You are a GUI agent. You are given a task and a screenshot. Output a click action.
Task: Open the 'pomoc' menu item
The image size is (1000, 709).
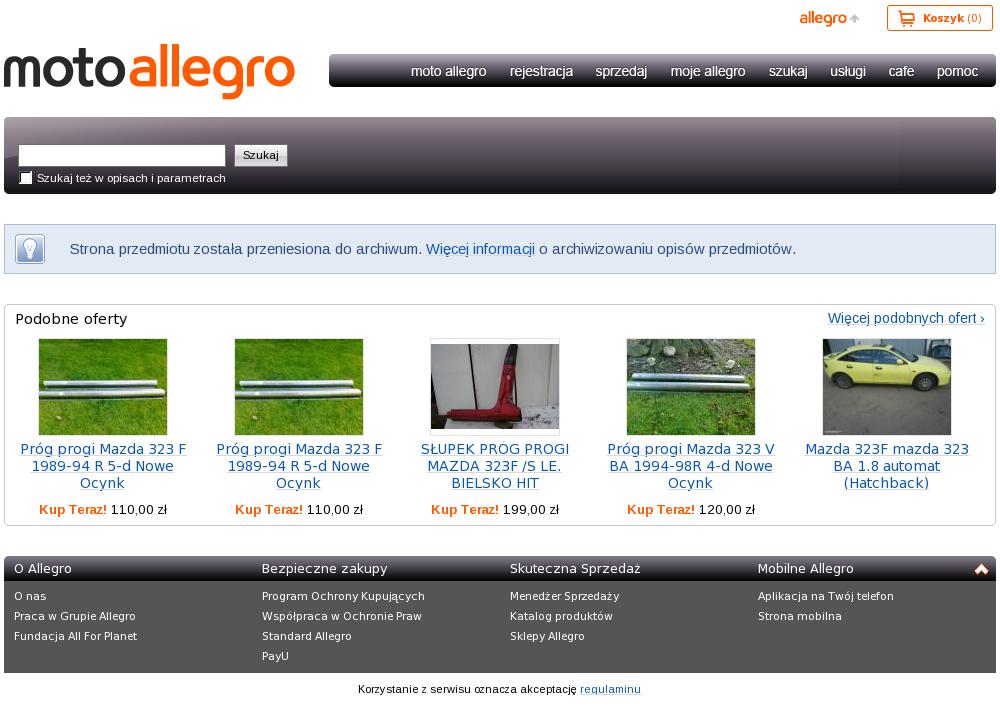tap(957, 71)
